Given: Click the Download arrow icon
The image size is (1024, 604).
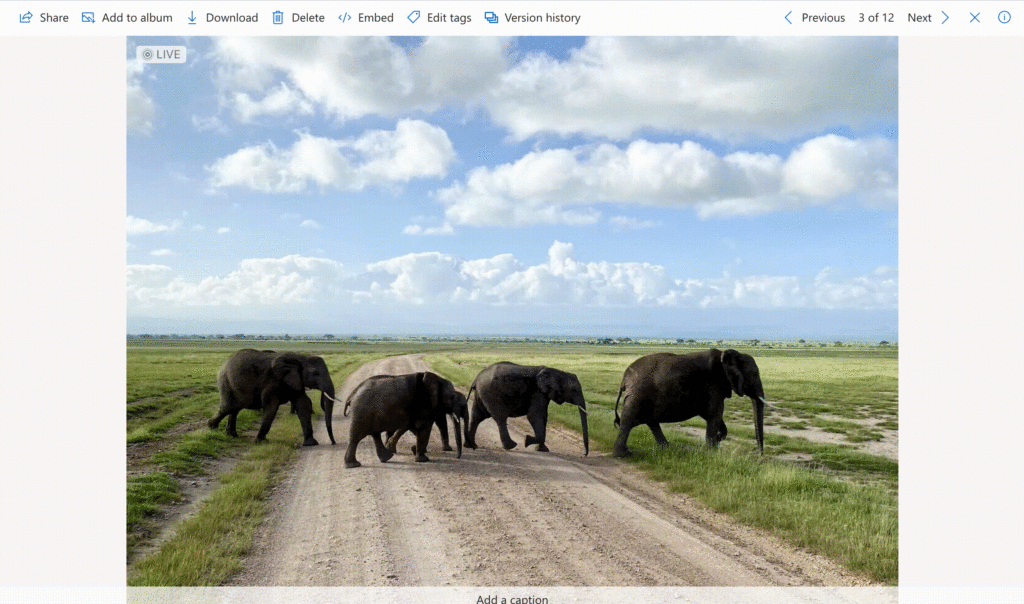Looking at the screenshot, I should (x=192, y=18).
